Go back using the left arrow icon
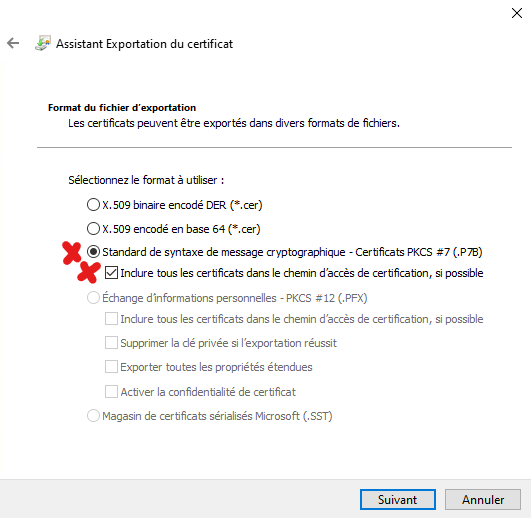The width and height of the screenshot is (531, 518). 13,43
